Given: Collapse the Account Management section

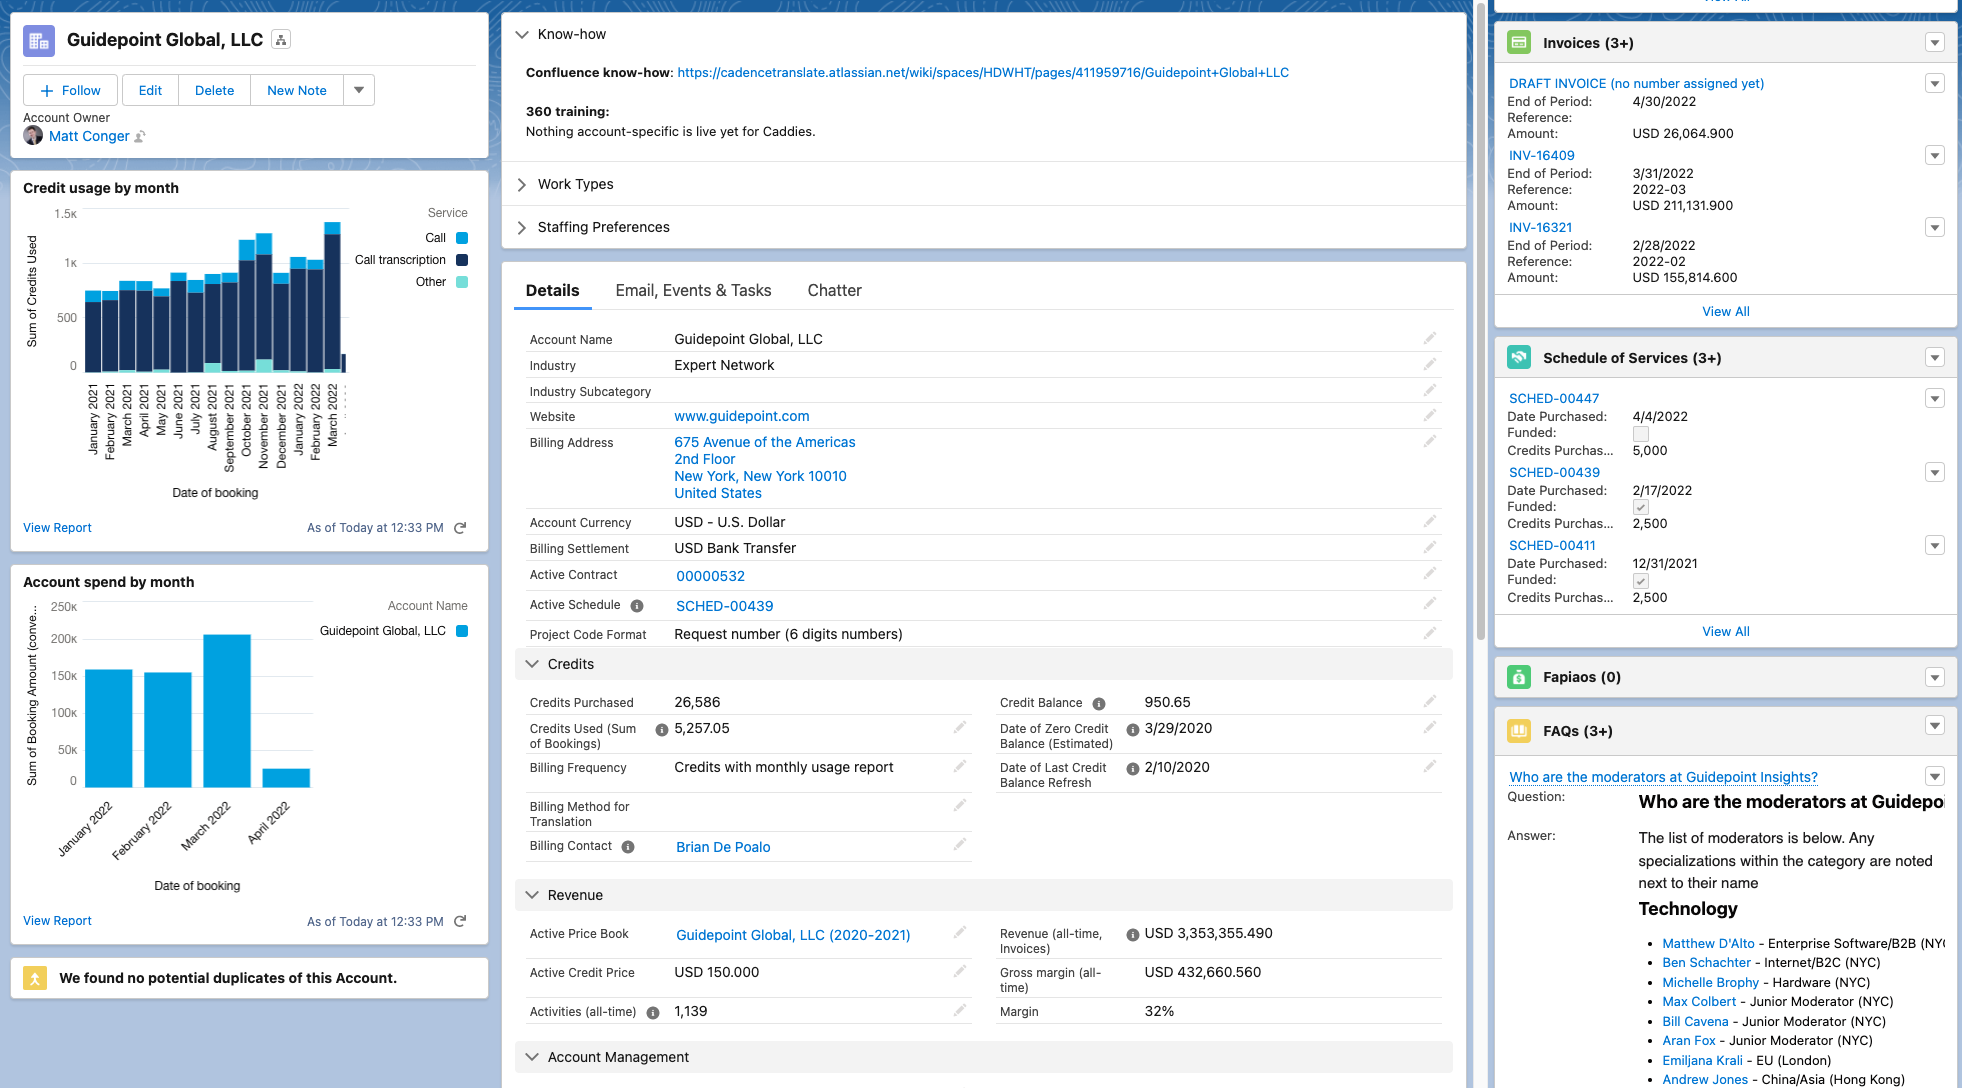Looking at the screenshot, I should point(532,1057).
